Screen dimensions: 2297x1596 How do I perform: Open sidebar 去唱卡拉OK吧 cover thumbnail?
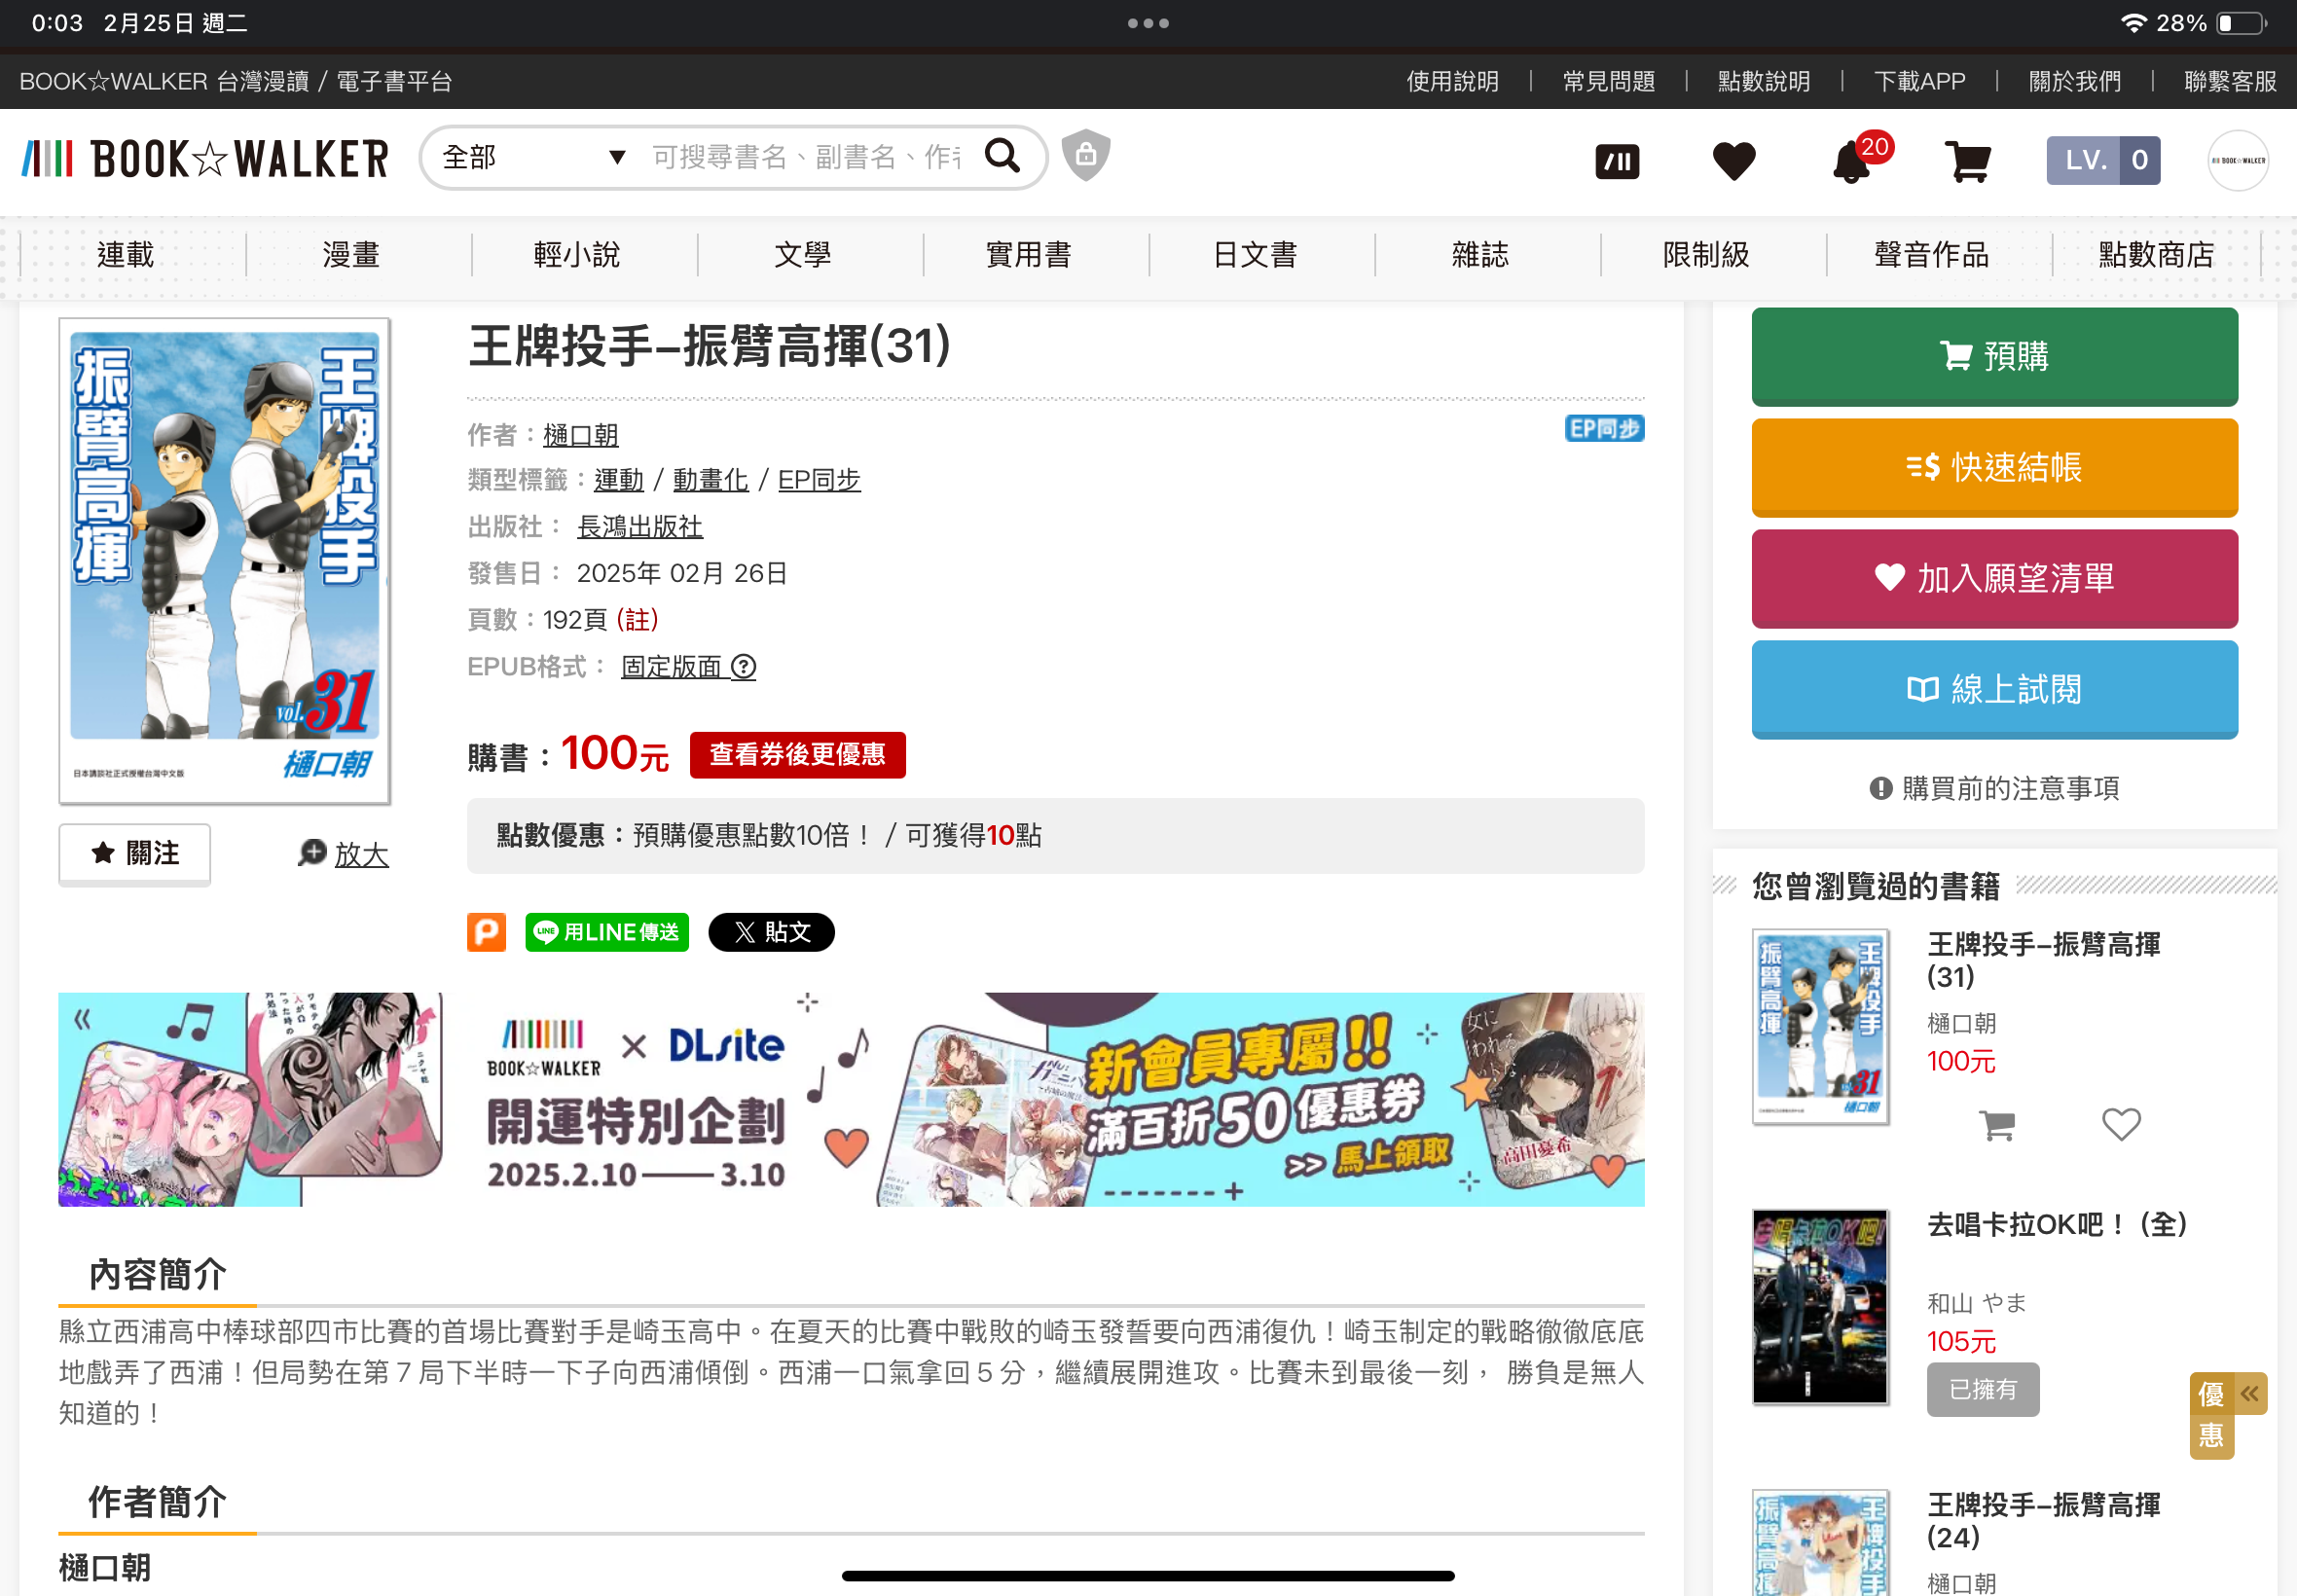[x=1820, y=1306]
